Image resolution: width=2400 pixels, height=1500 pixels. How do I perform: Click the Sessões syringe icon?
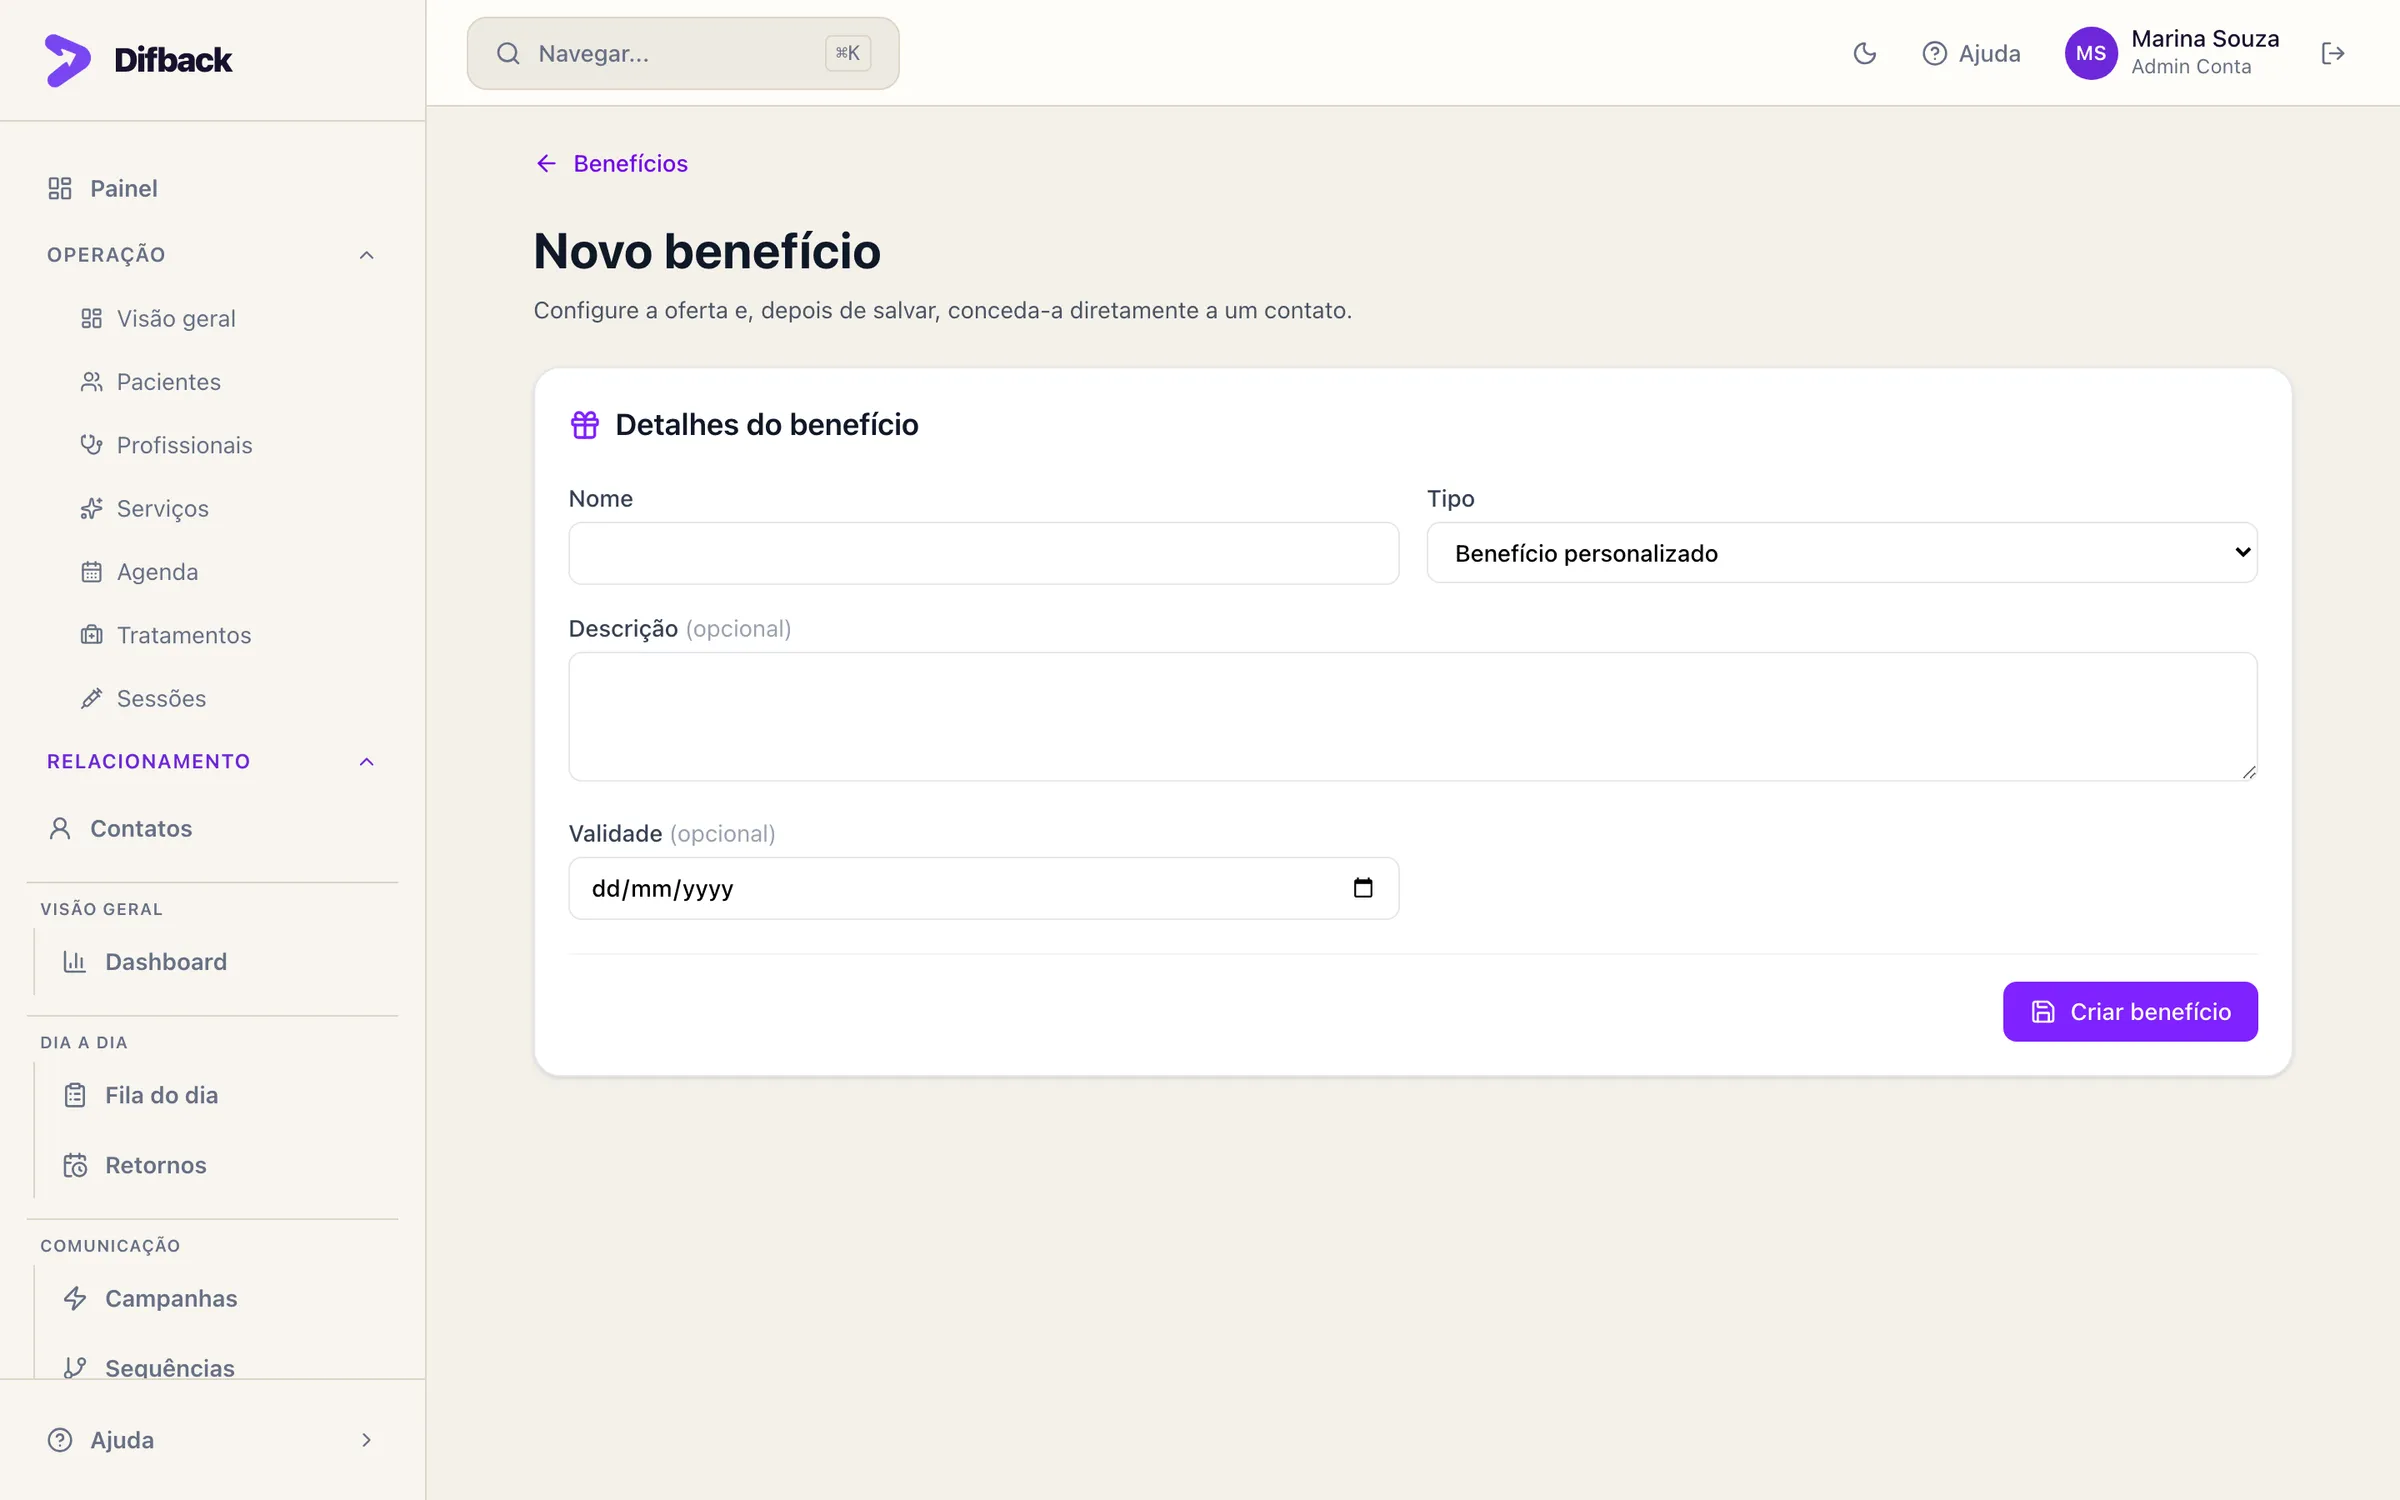[x=91, y=699]
